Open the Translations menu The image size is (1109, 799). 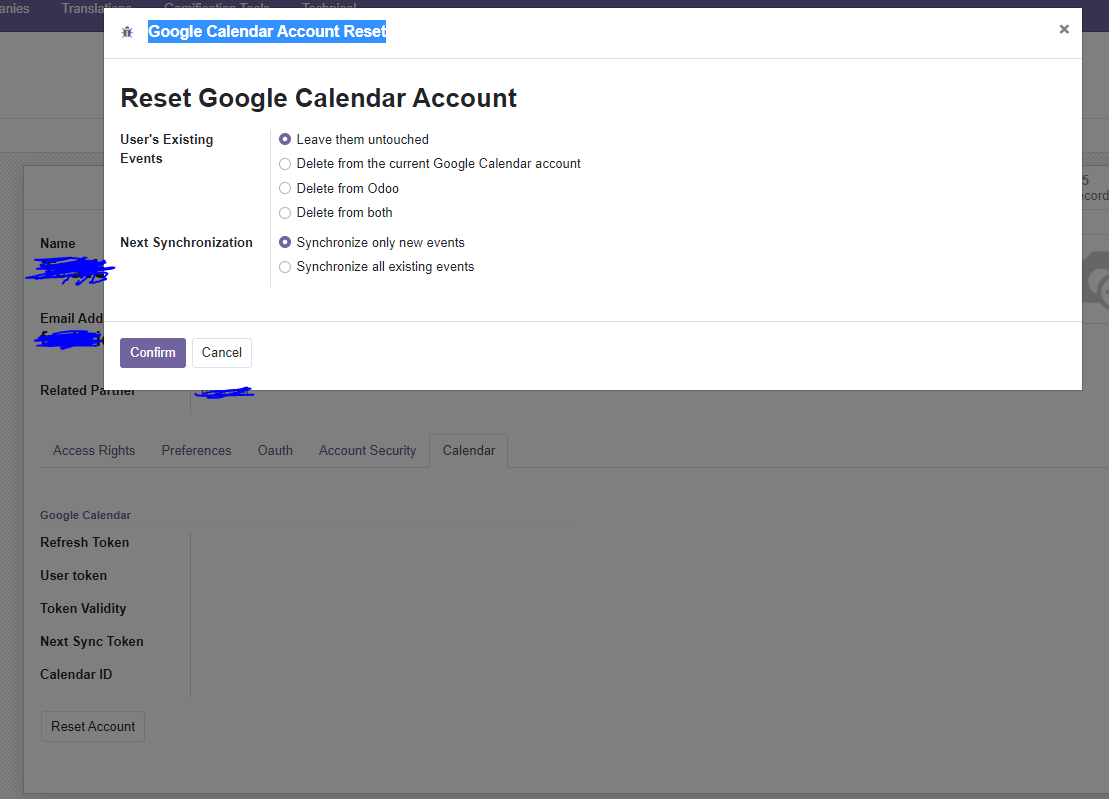pyautogui.click(x=96, y=8)
